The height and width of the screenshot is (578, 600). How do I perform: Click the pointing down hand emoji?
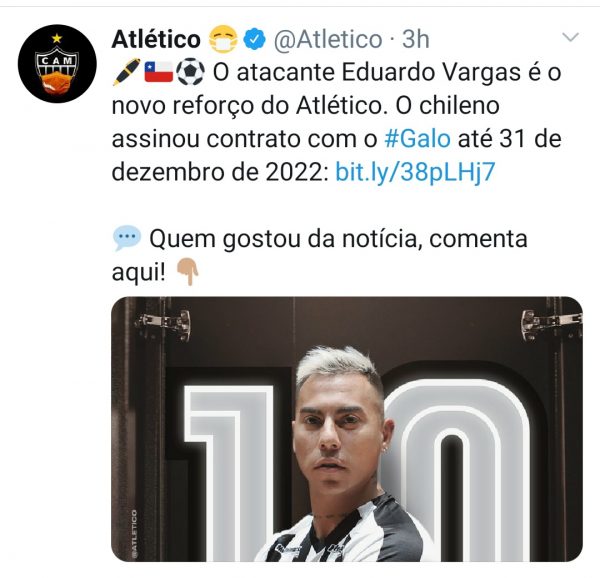tap(188, 272)
